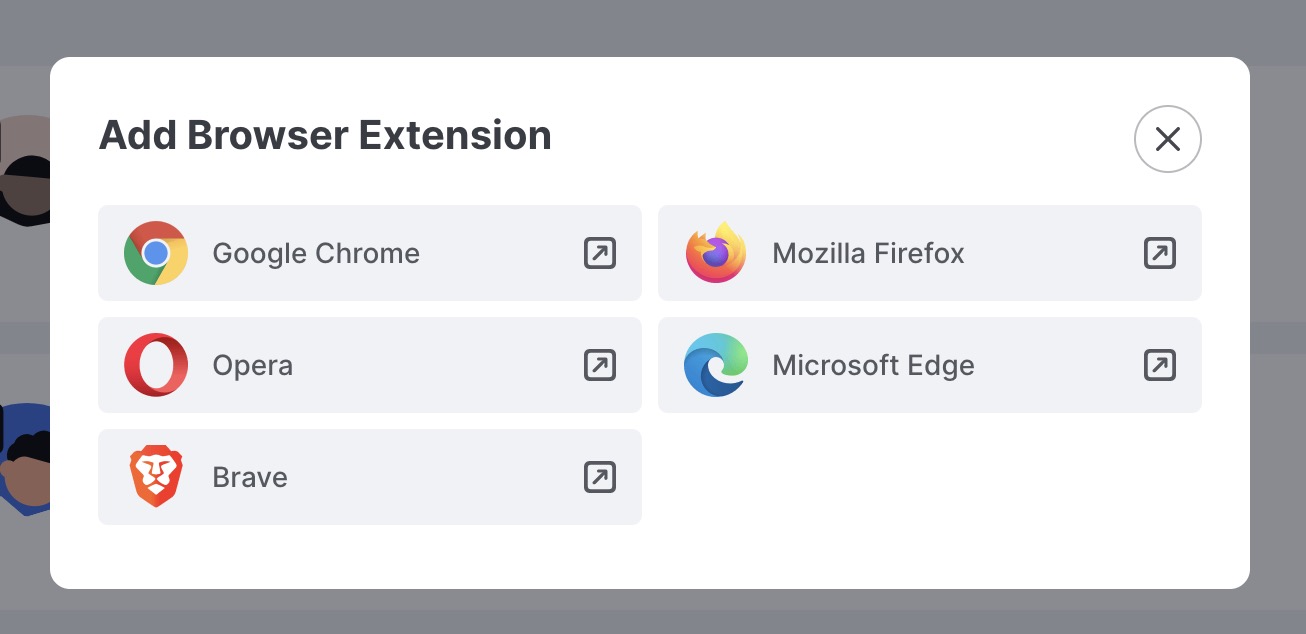Viewport: 1306px width, 634px height.
Task: Click the dimmed backdrop above the dialog
Action: coord(653,28)
